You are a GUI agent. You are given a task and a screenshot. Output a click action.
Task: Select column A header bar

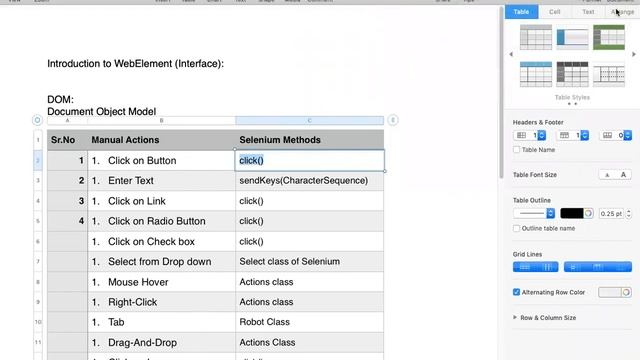67,120
